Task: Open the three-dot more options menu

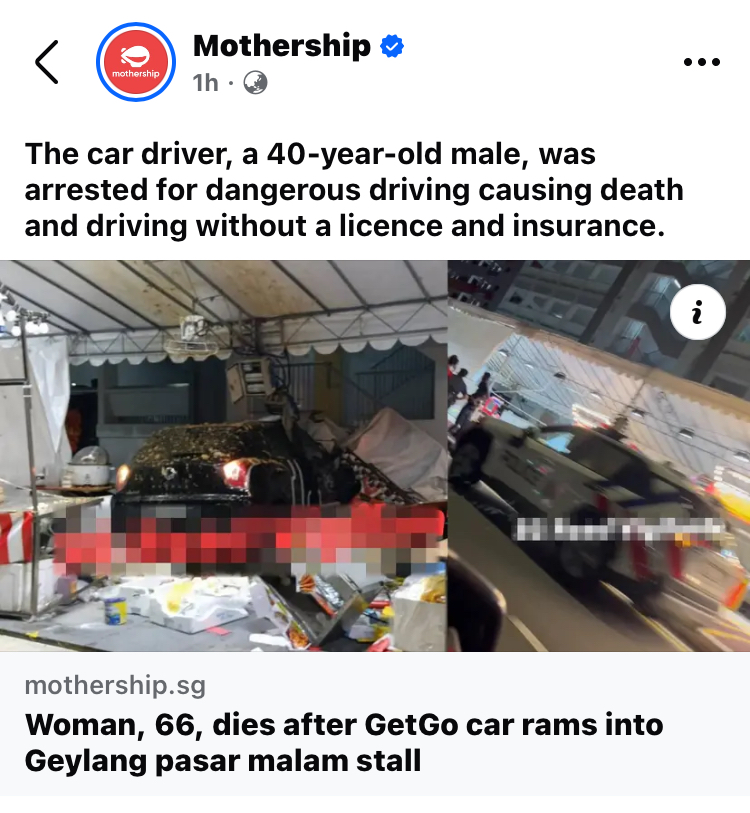Action: tap(702, 62)
